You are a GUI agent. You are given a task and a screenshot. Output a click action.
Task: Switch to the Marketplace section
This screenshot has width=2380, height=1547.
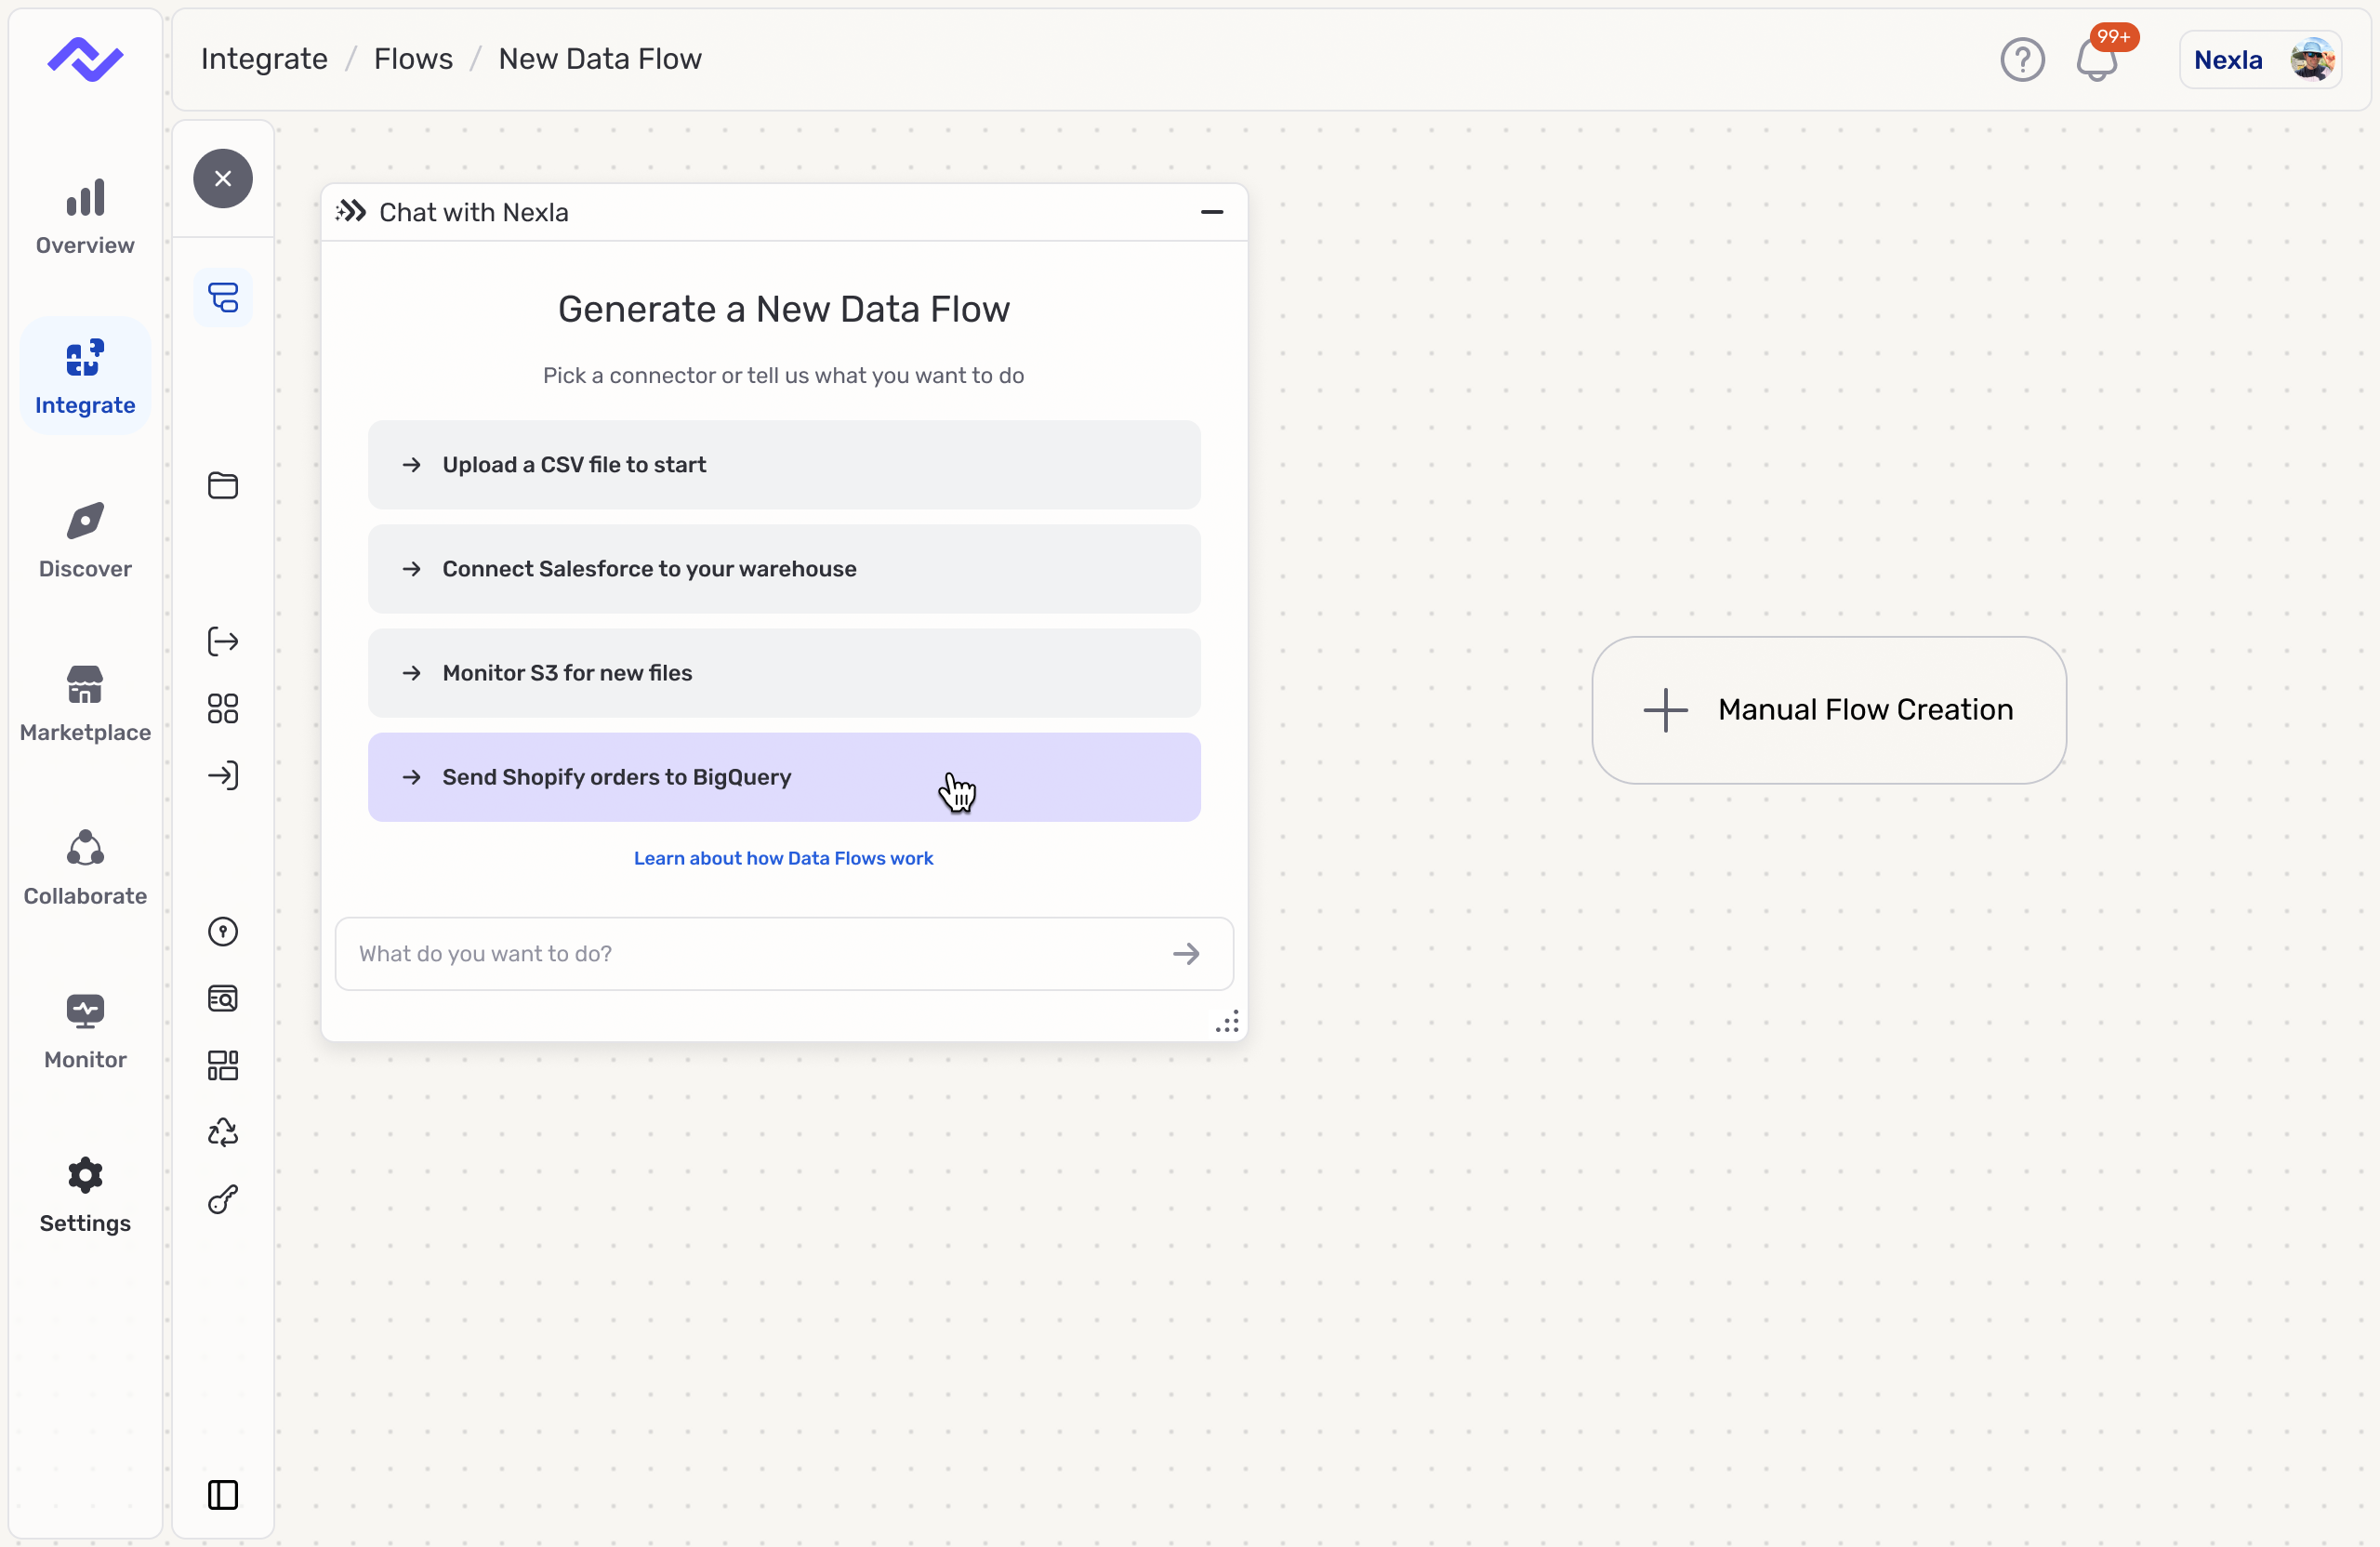[84, 703]
